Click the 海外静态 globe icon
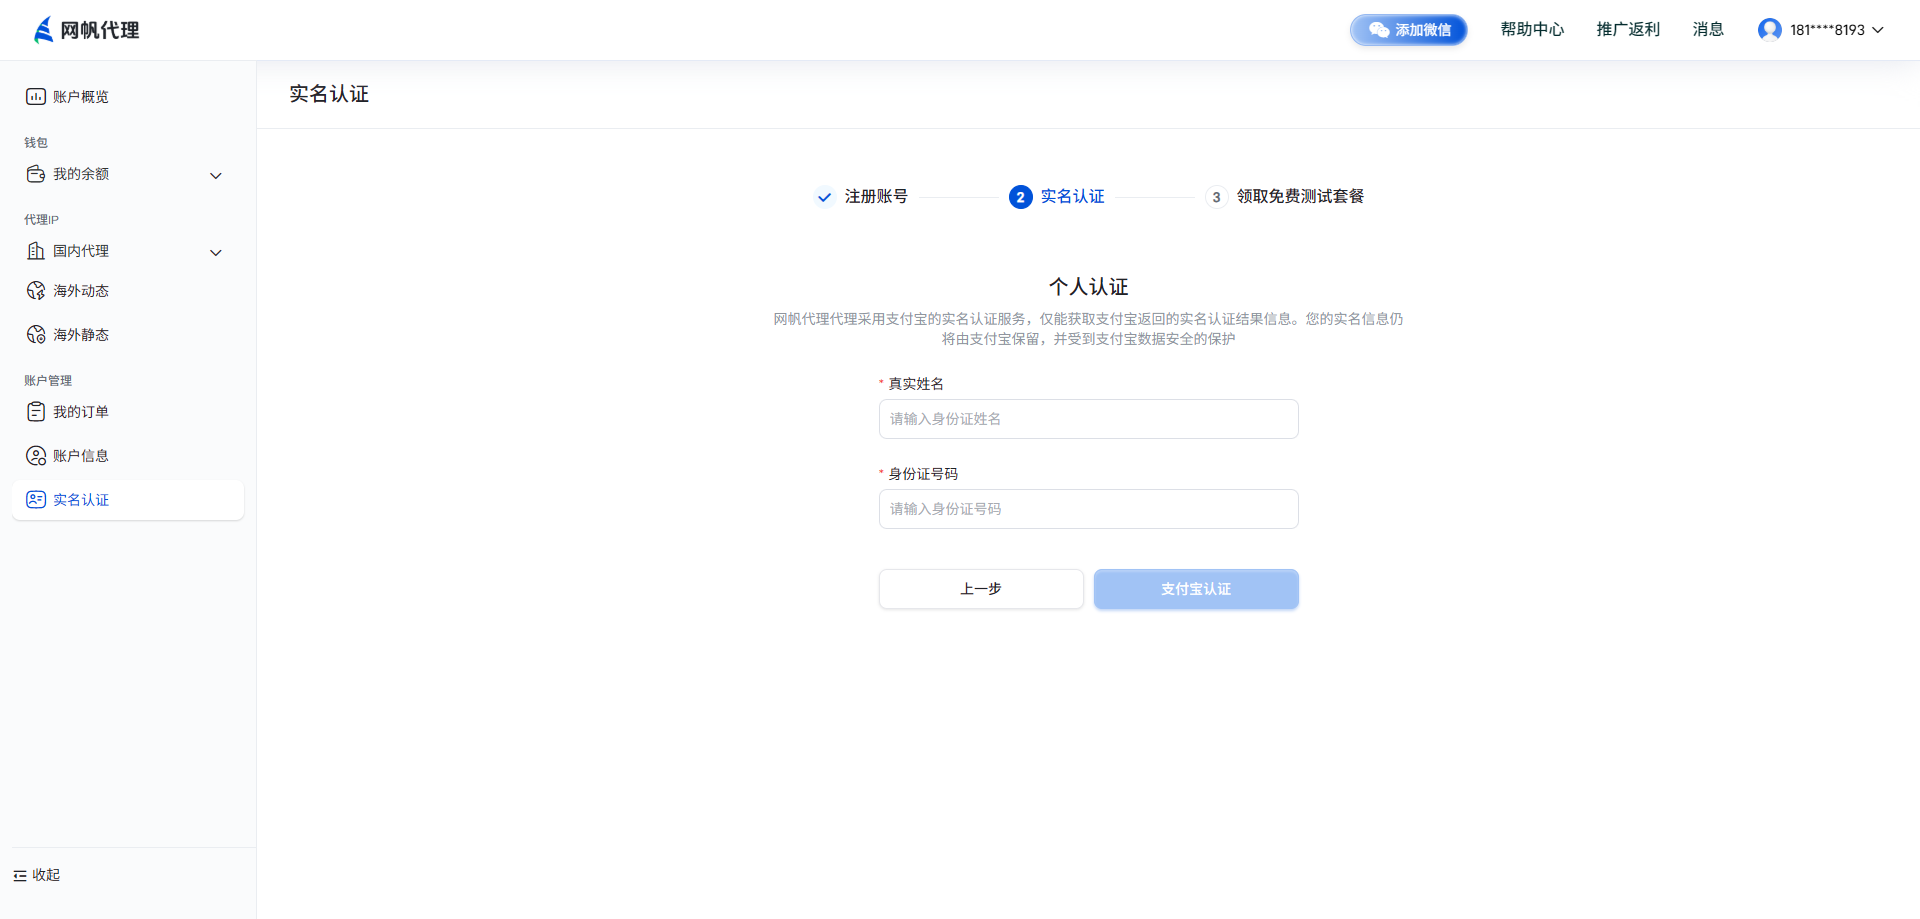The height and width of the screenshot is (919, 1920). 36,335
